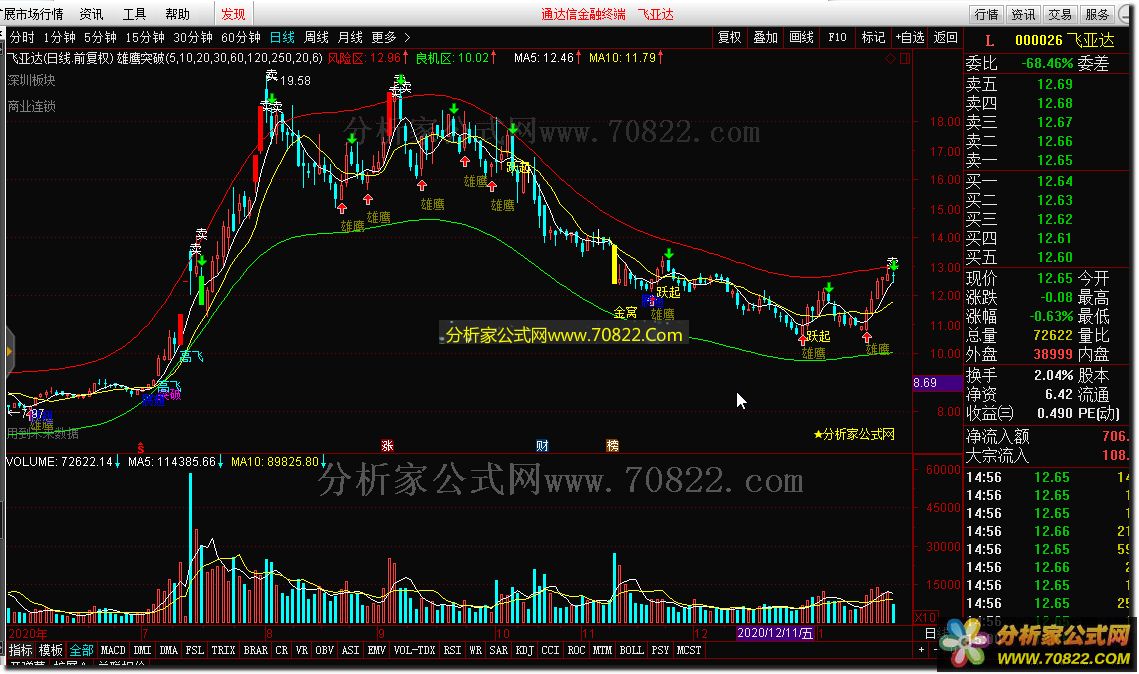Image resolution: width=1139 pixels, height=674 pixels.
Task: Click the 委比 -68.46% value
Action: point(1047,64)
